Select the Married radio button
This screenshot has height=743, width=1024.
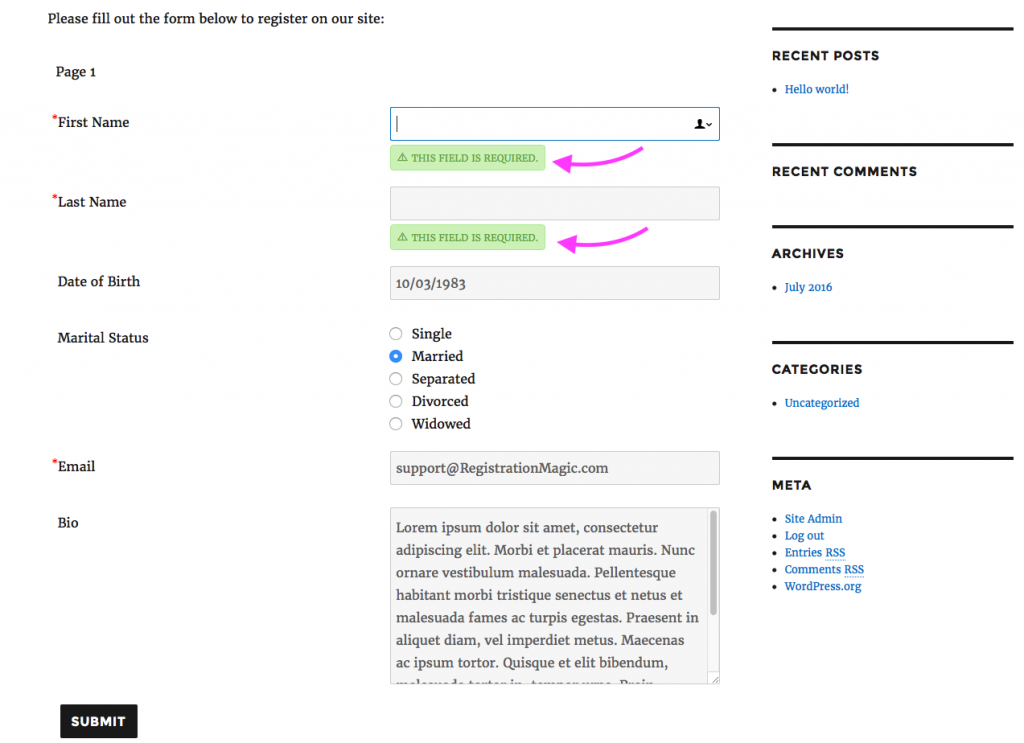click(x=396, y=356)
